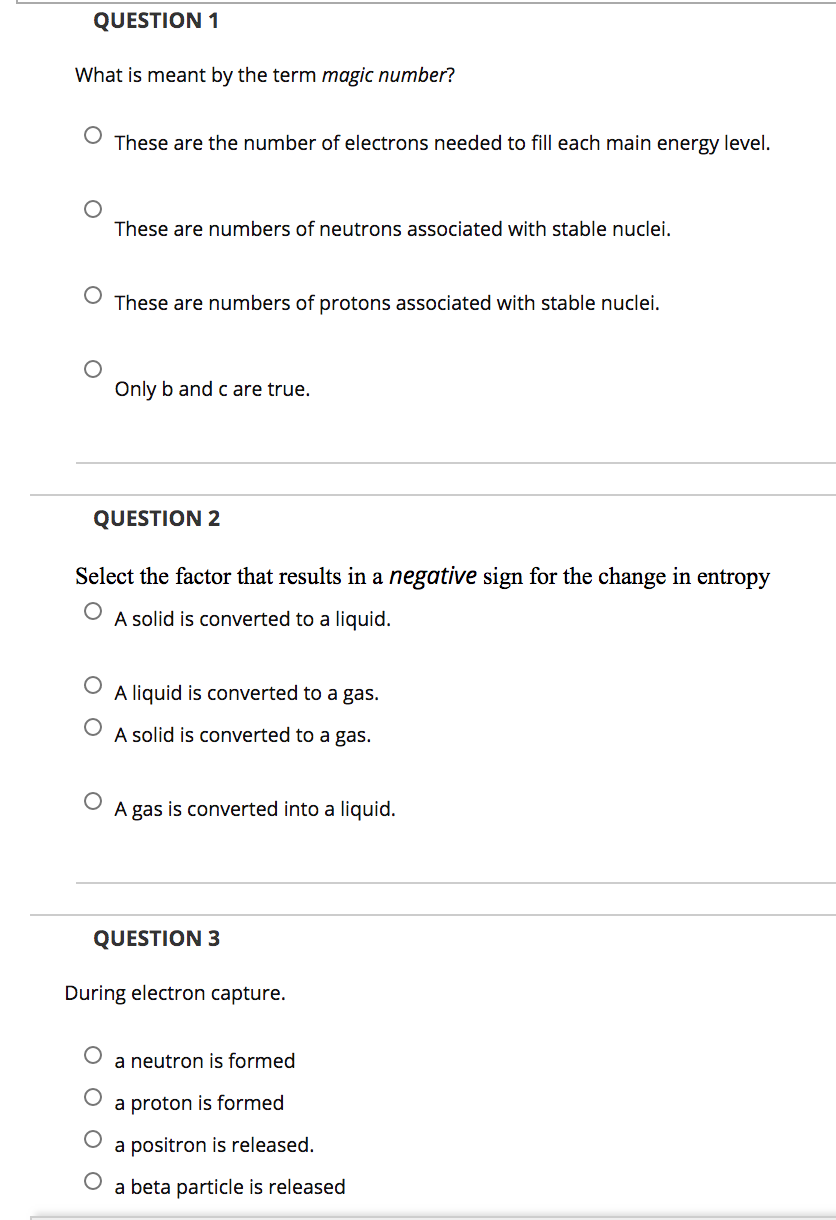Select "These are numbers of neutrons associated with stable nuclei"
This screenshot has width=836, height=1220.
point(92,209)
